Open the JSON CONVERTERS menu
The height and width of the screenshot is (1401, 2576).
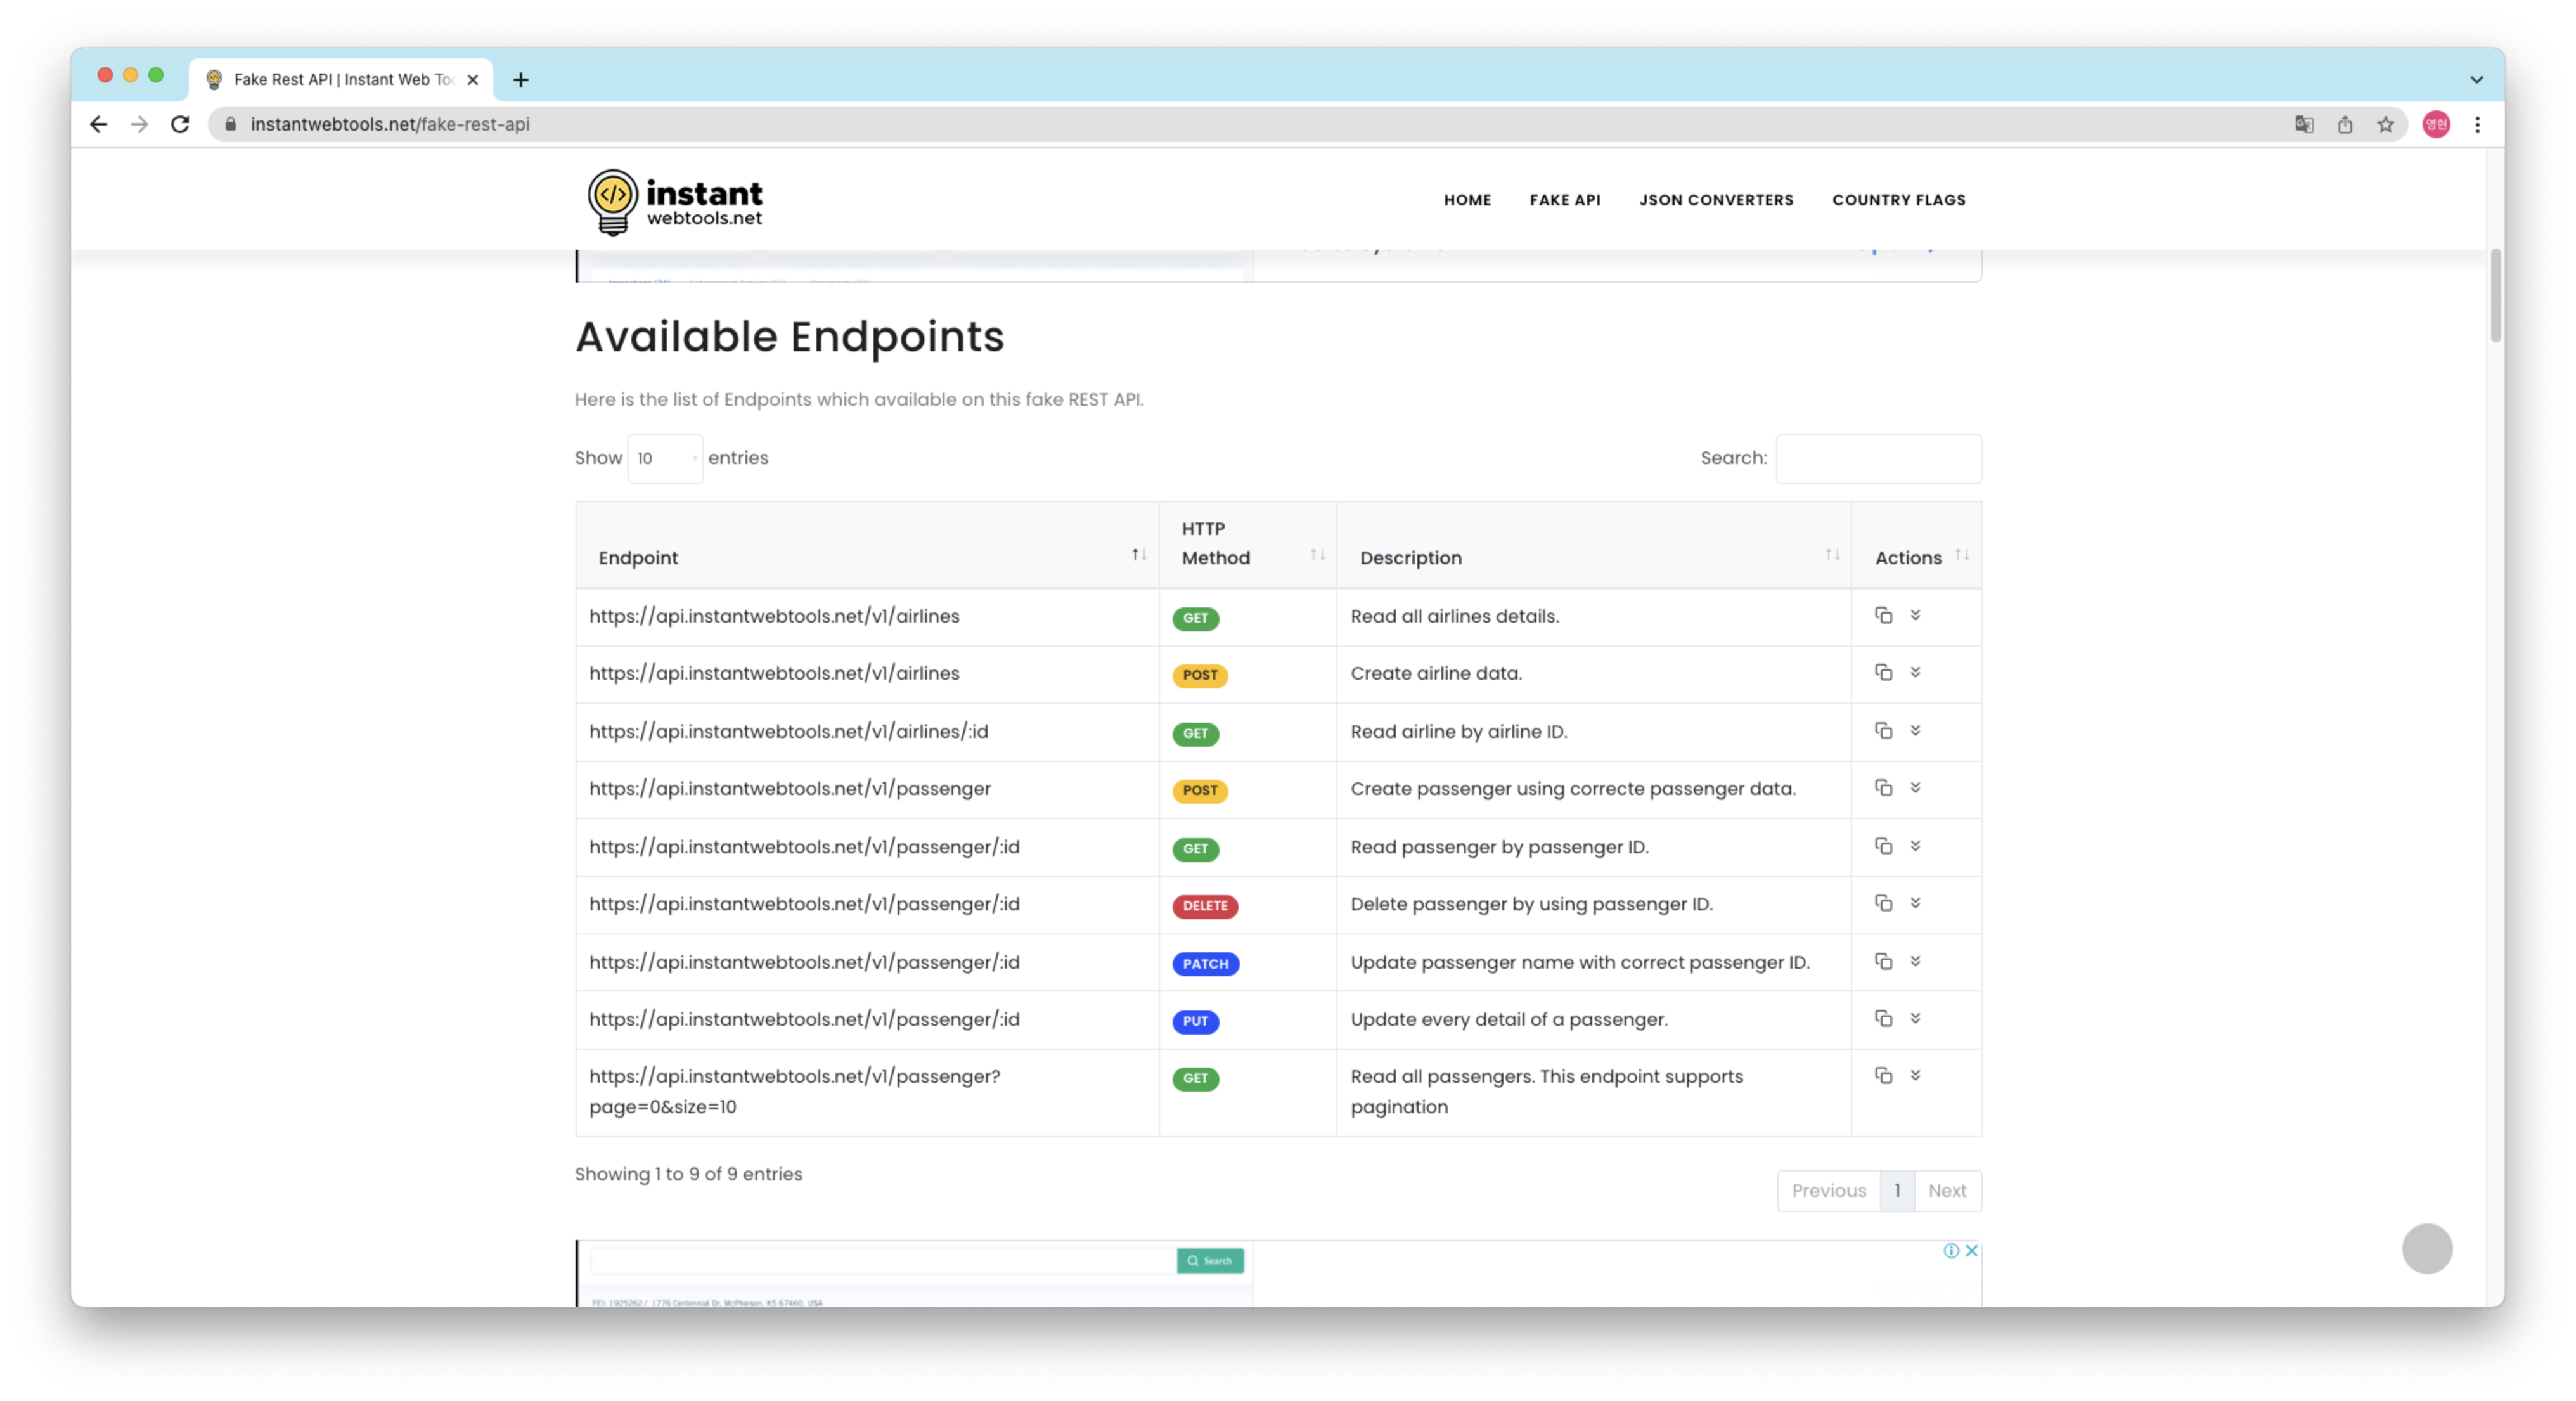(x=1716, y=200)
